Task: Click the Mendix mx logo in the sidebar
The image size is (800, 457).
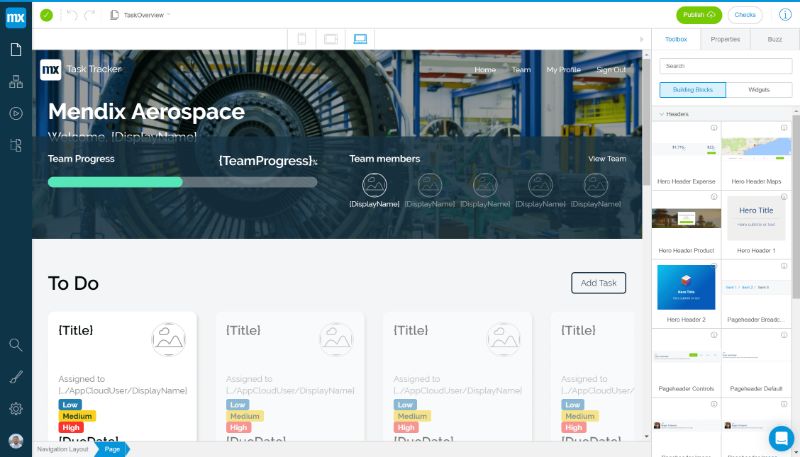Action: 16,18
